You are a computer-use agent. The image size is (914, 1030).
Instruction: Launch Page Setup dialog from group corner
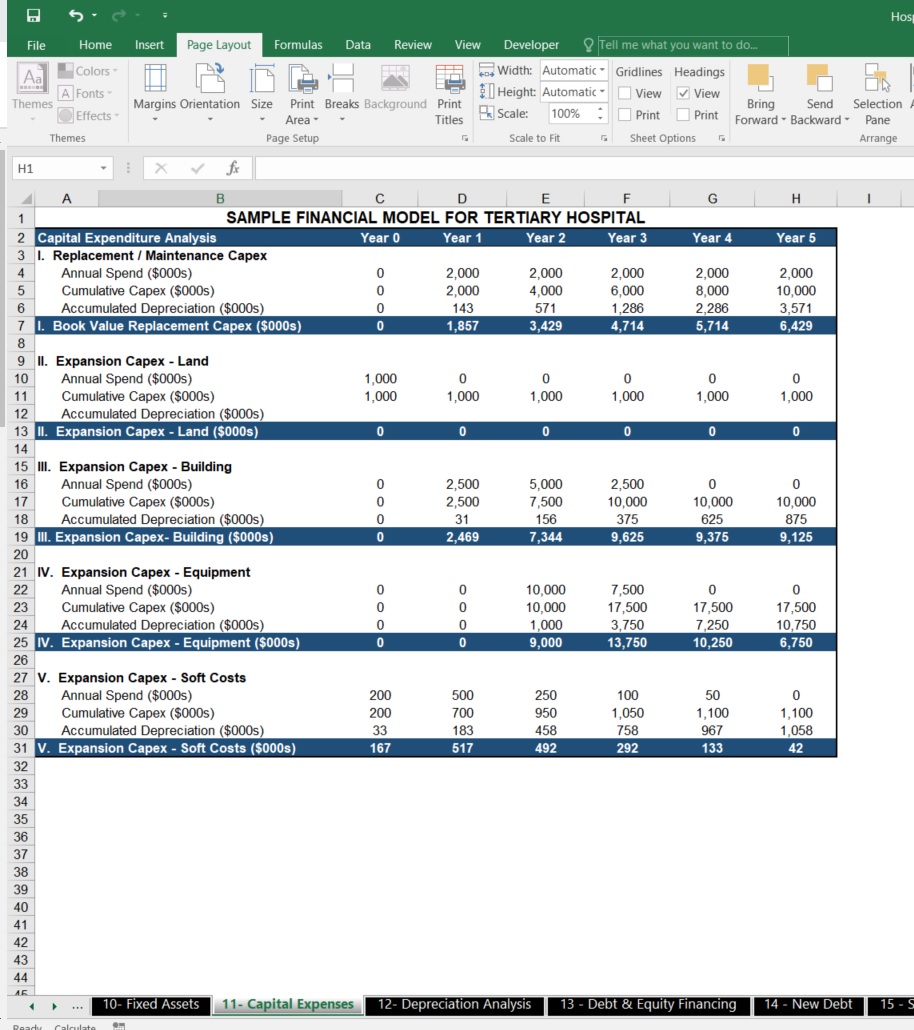pyautogui.click(x=465, y=139)
